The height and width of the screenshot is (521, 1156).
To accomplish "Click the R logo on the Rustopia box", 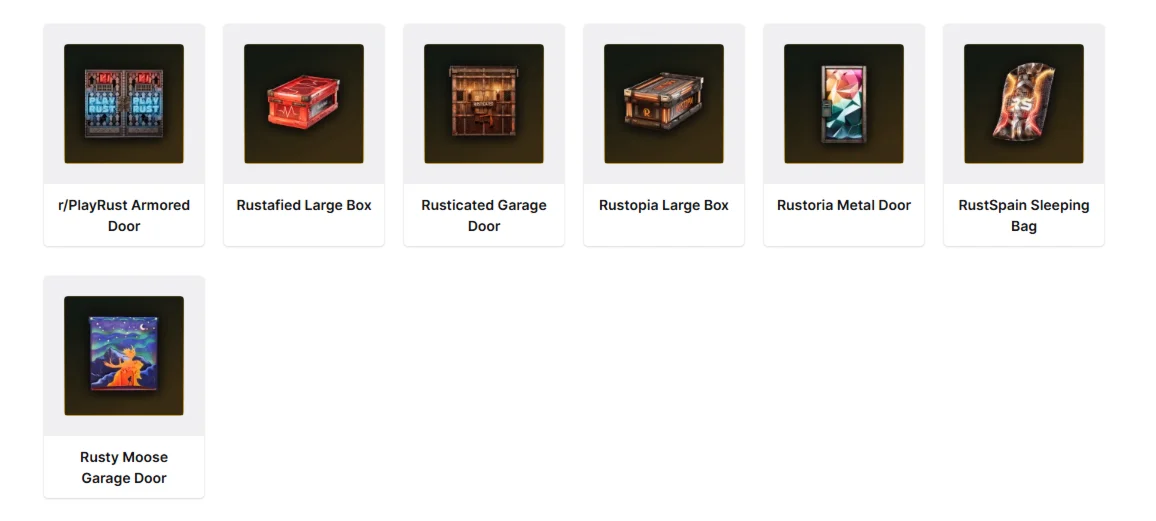I will (645, 113).
